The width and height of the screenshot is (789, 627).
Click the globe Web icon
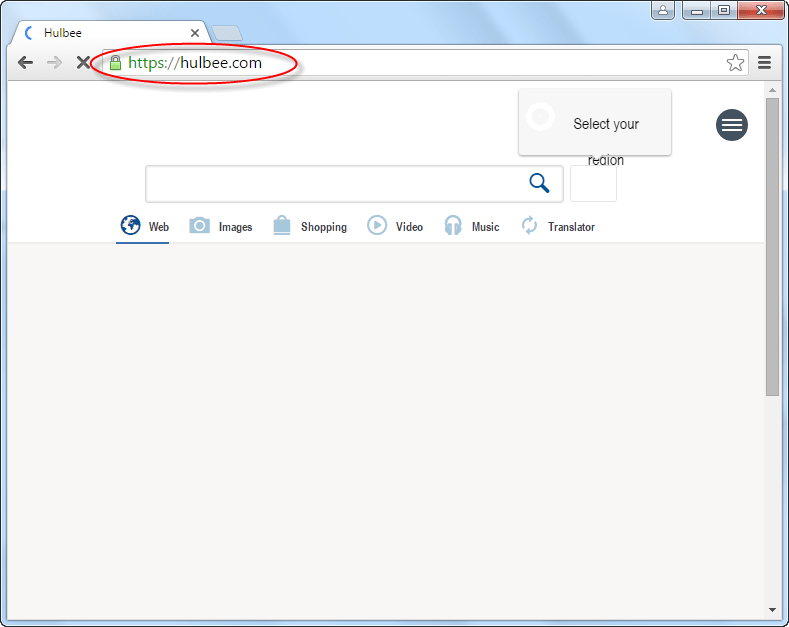130,225
